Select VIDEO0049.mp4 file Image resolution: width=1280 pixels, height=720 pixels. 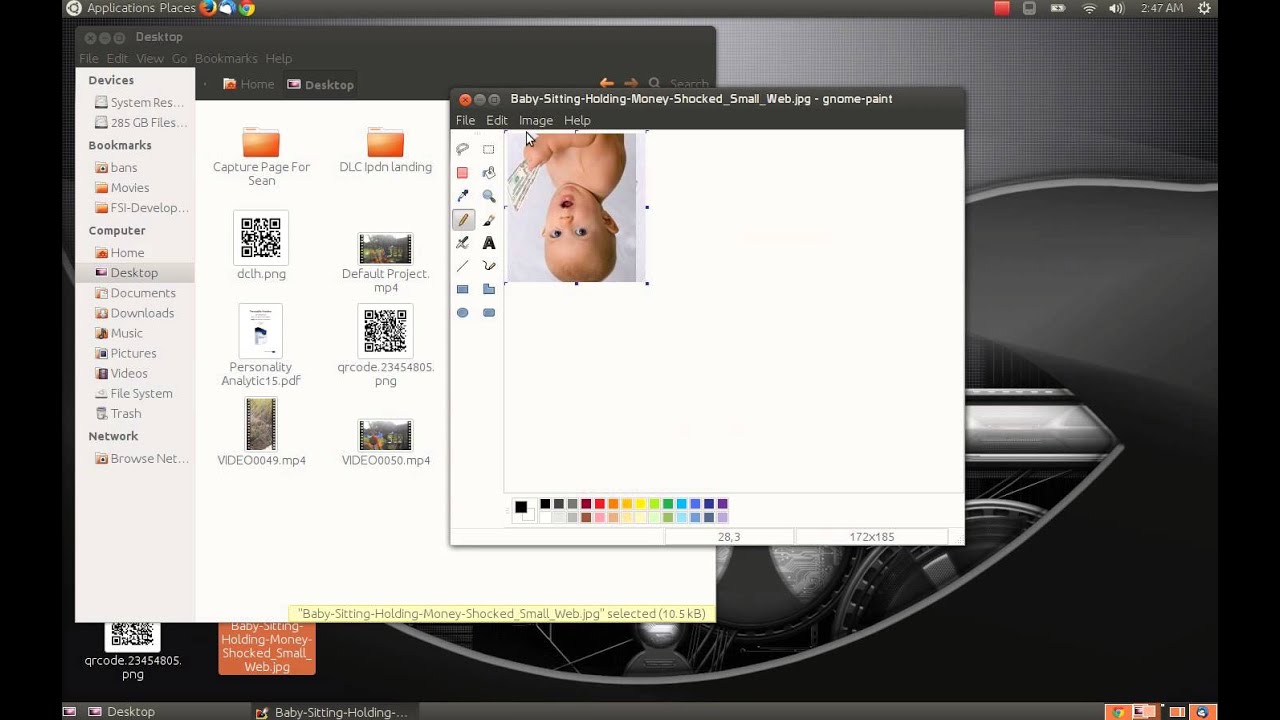point(261,432)
